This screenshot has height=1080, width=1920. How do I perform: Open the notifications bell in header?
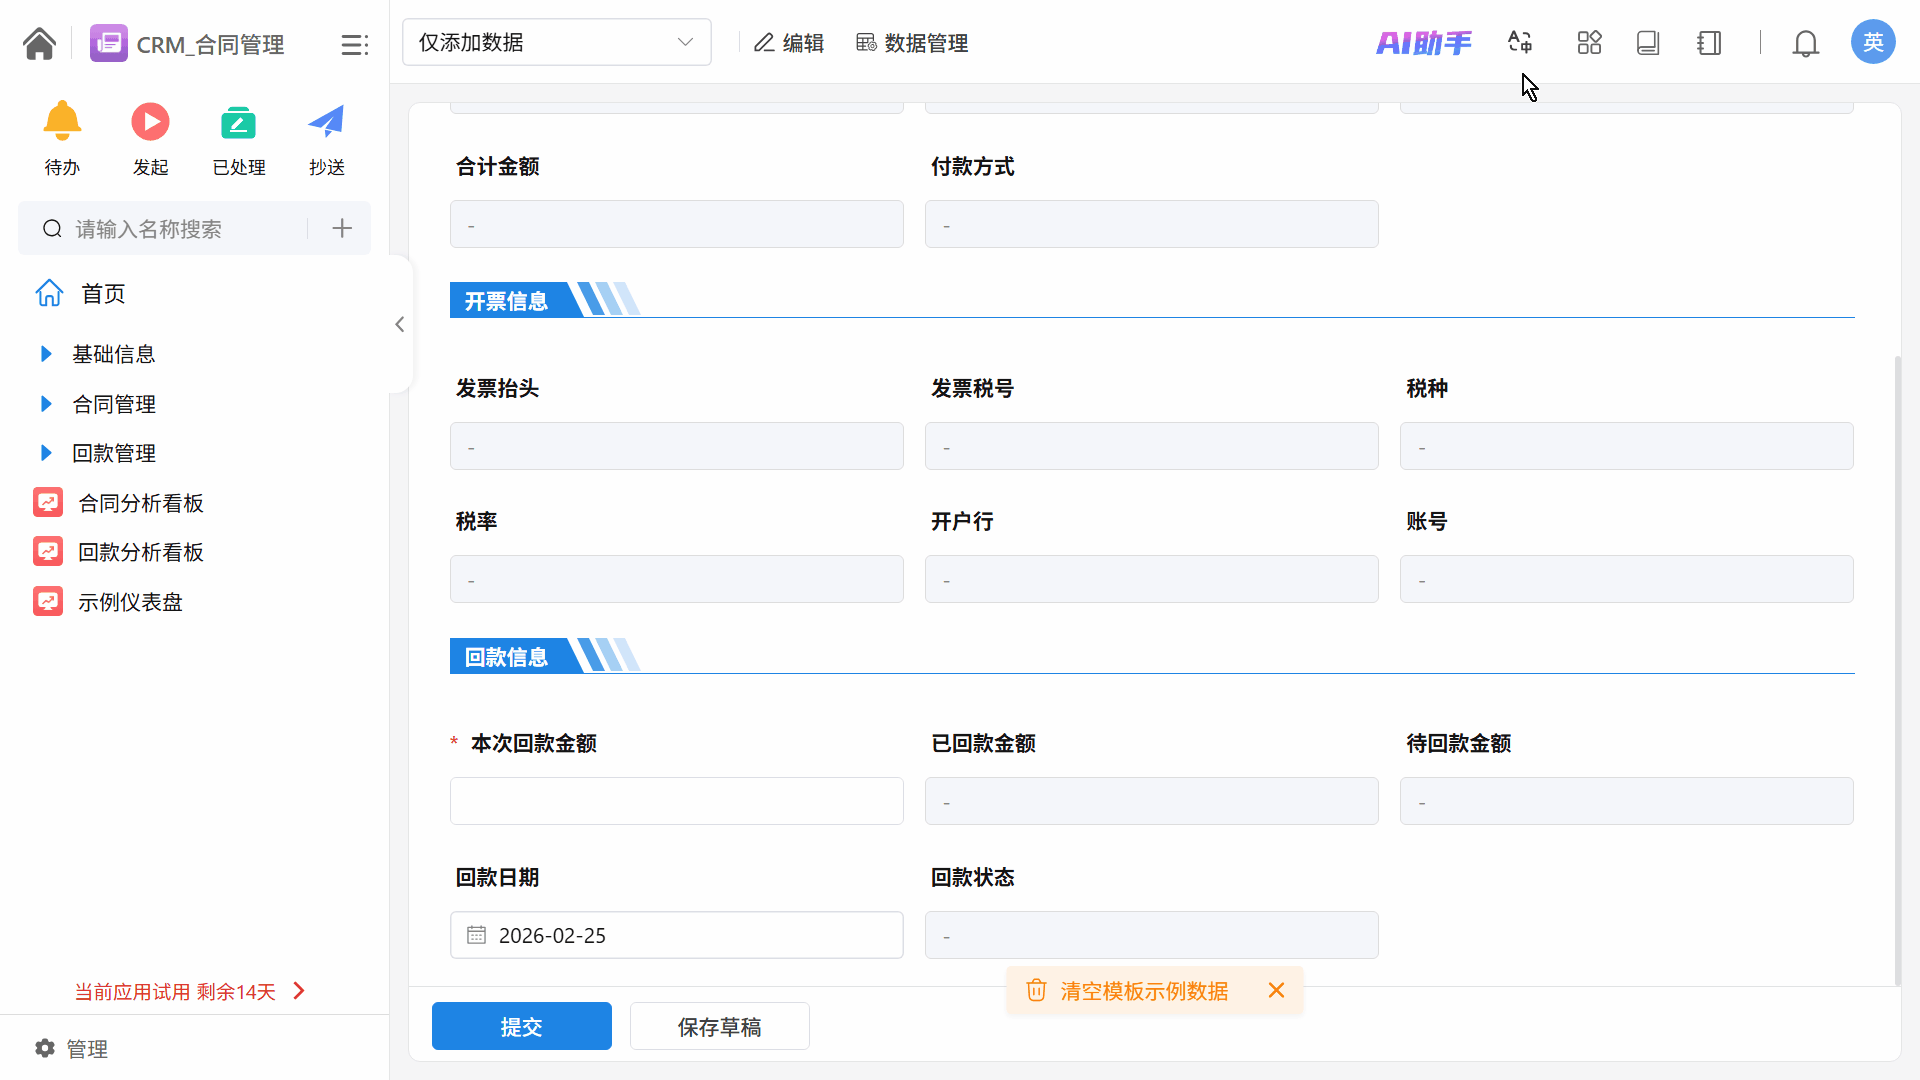pos(1805,43)
